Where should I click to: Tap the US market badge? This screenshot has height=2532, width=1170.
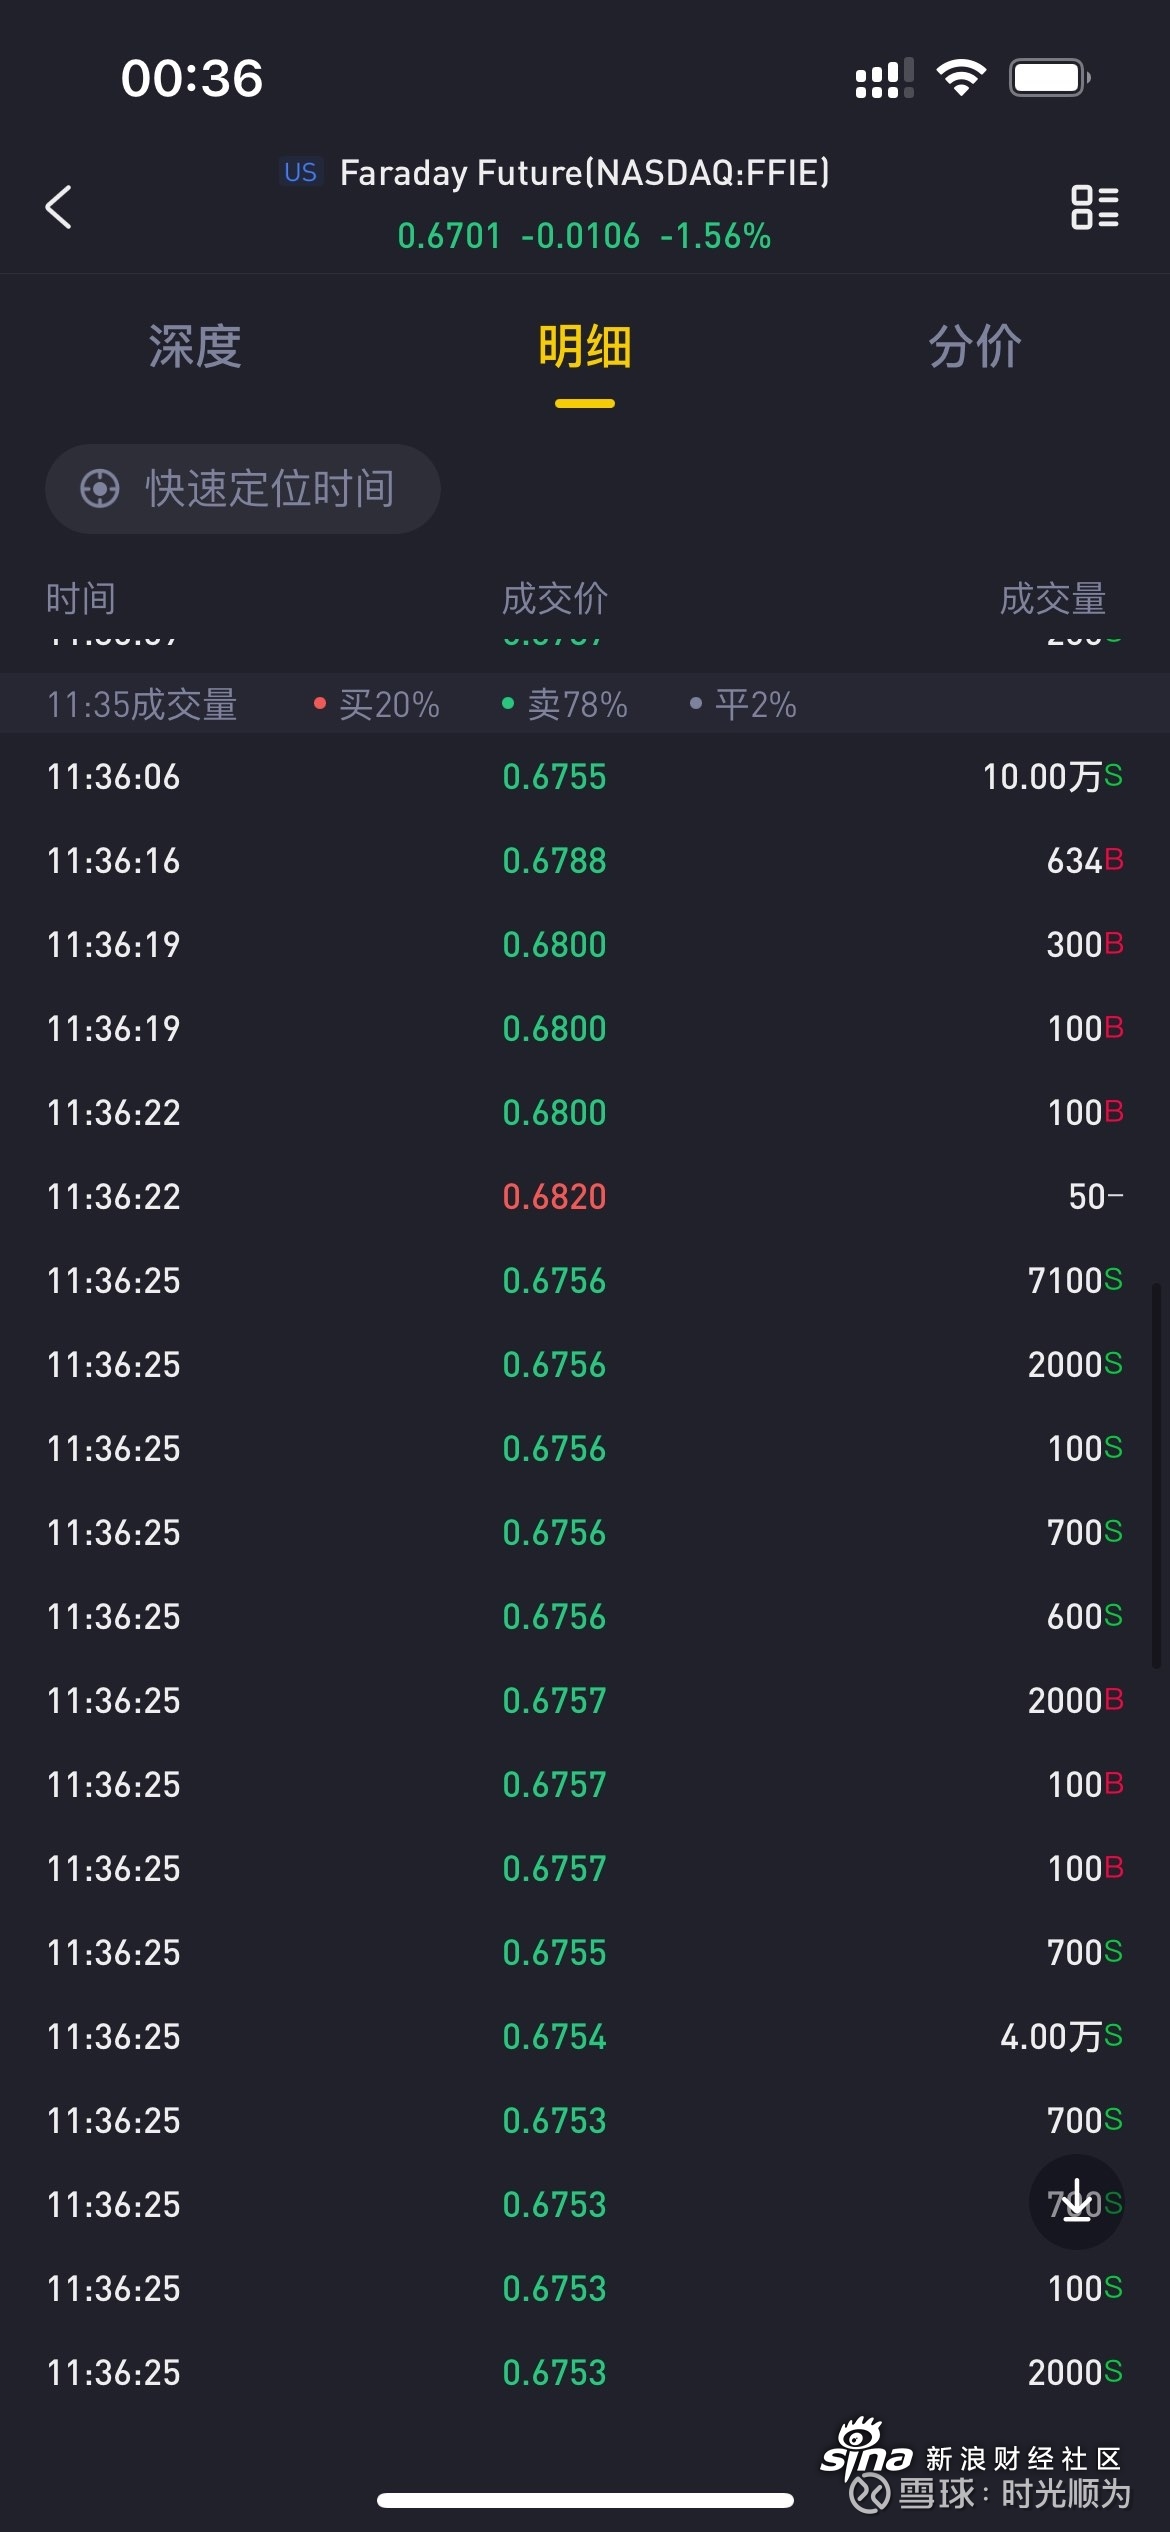pos(300,172)
